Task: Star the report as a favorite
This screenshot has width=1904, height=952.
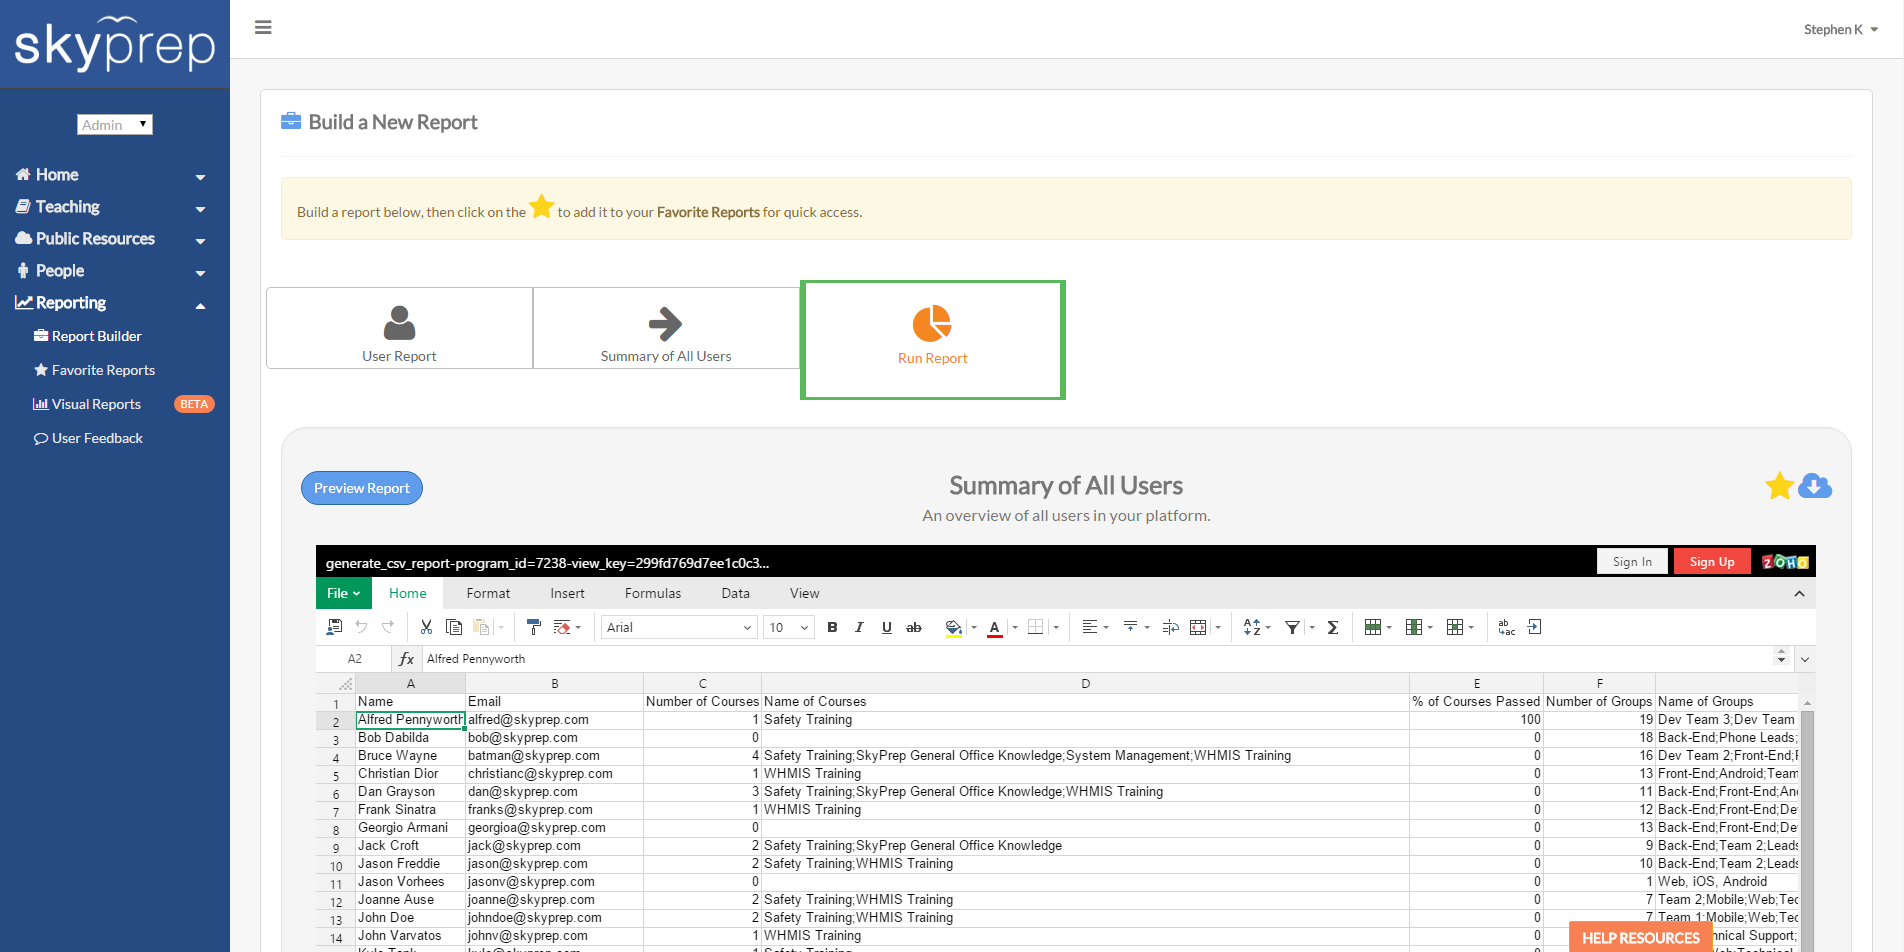Action: [x=1779, y=486]
